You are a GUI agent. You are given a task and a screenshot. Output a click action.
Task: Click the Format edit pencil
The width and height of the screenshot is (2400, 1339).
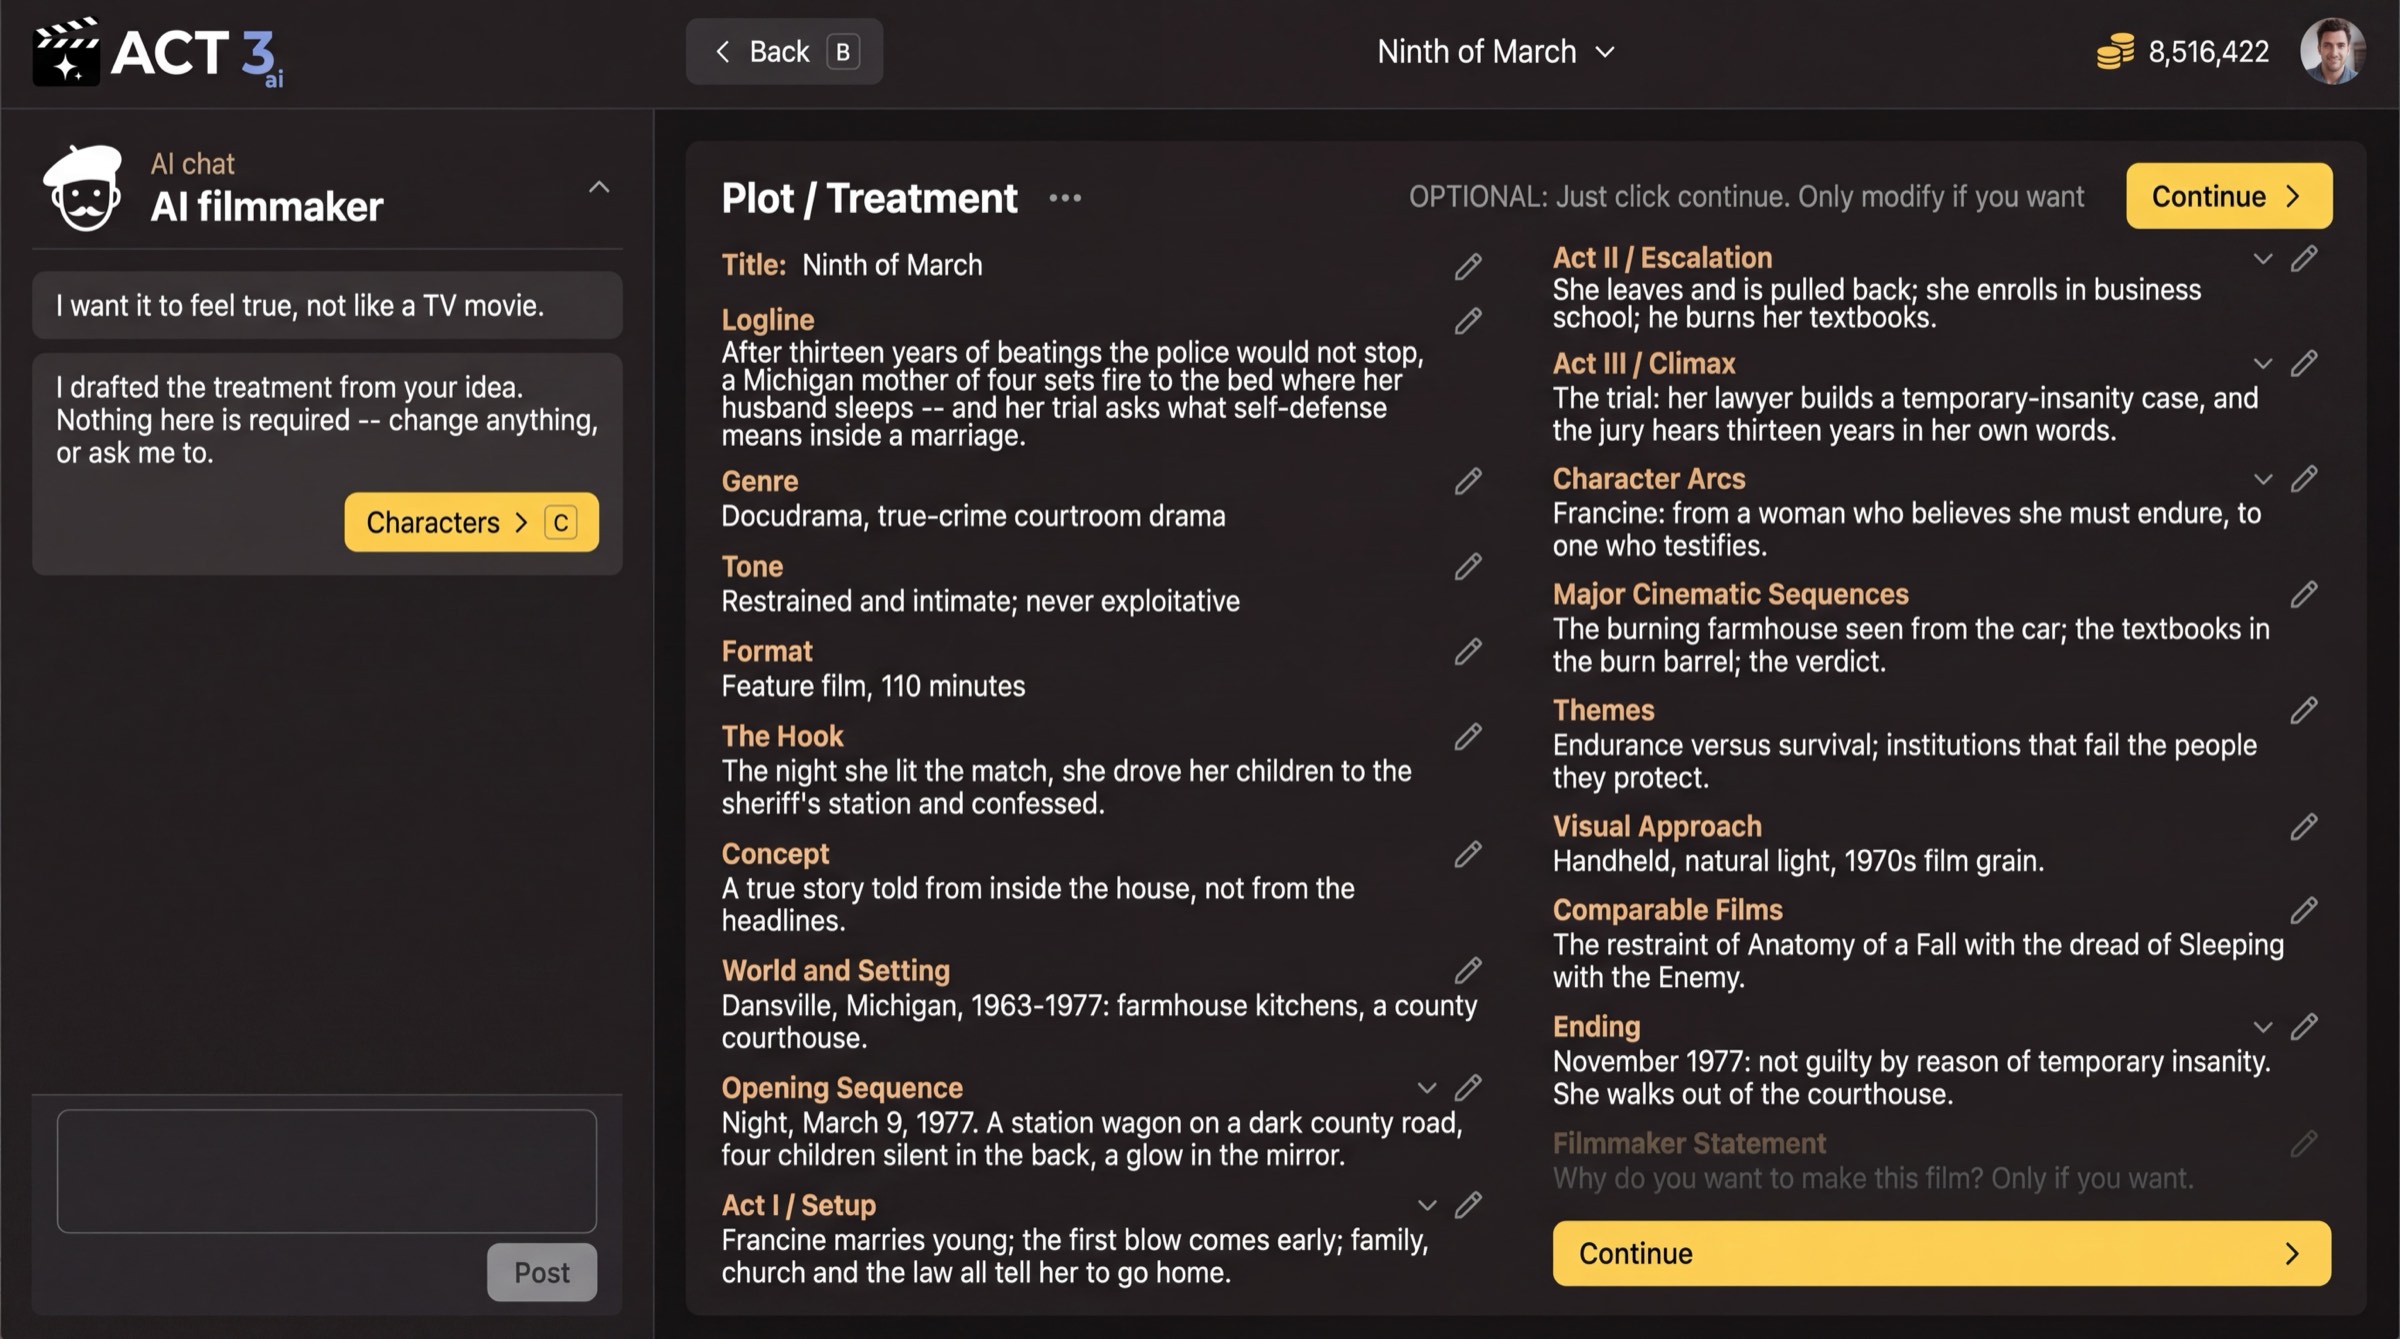(x=1468, y=652)
